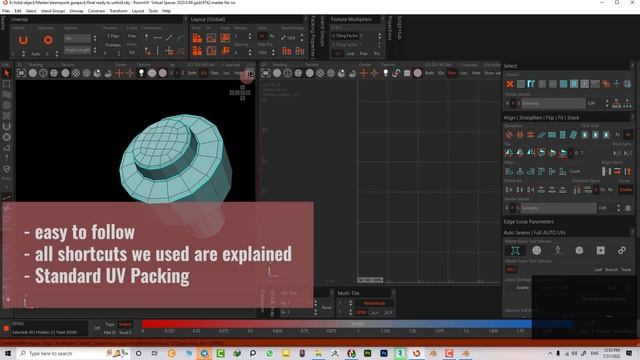Viewport: 640px width, 360px height.
Task: Click the globe icon at Select panel row end
Action: coord(627,84)
